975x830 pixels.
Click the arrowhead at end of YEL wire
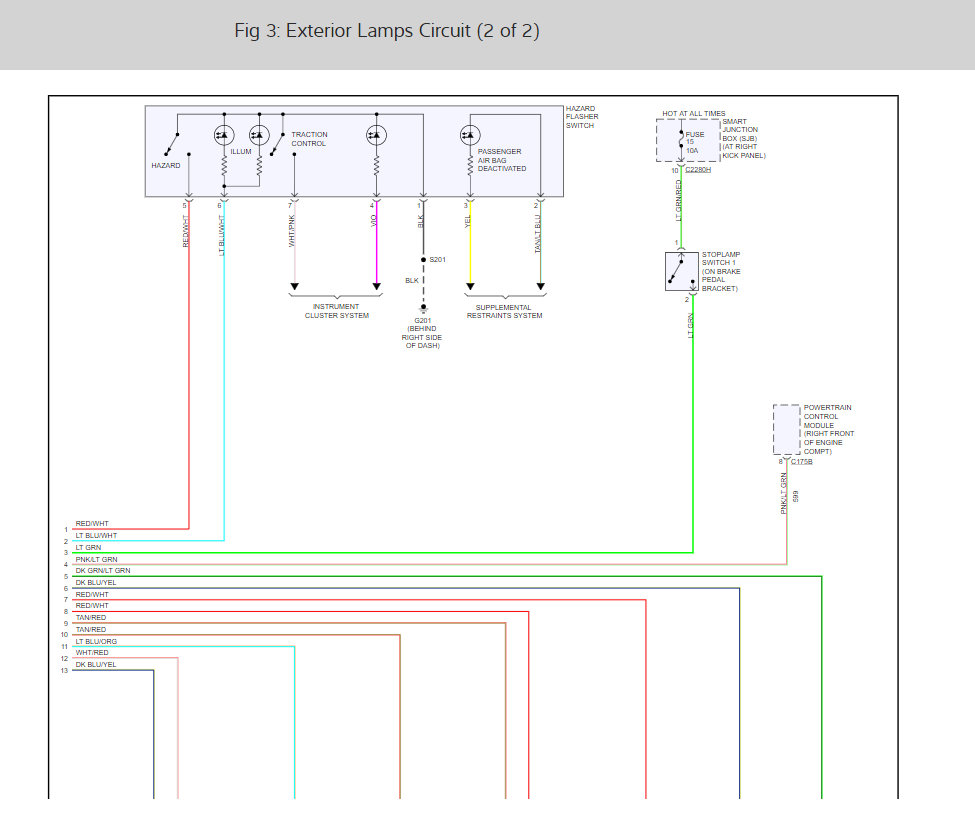pos(470,287)
